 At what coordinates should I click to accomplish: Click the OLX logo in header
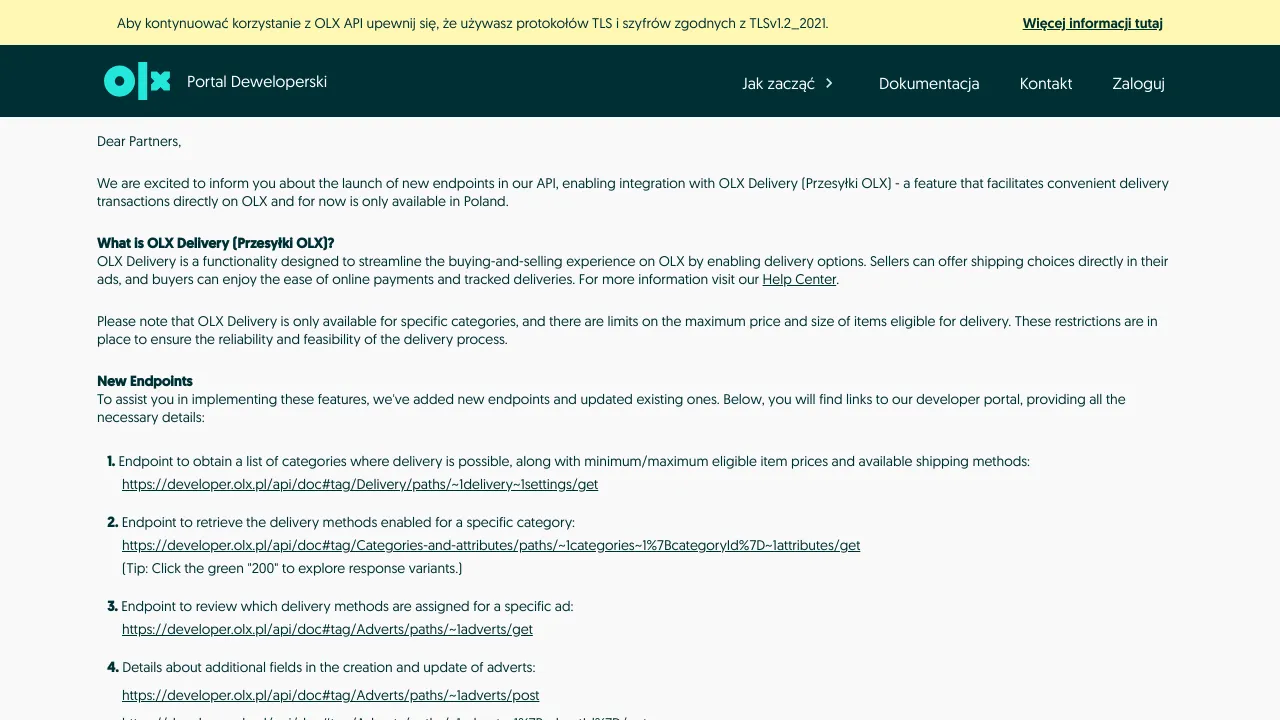137,81
